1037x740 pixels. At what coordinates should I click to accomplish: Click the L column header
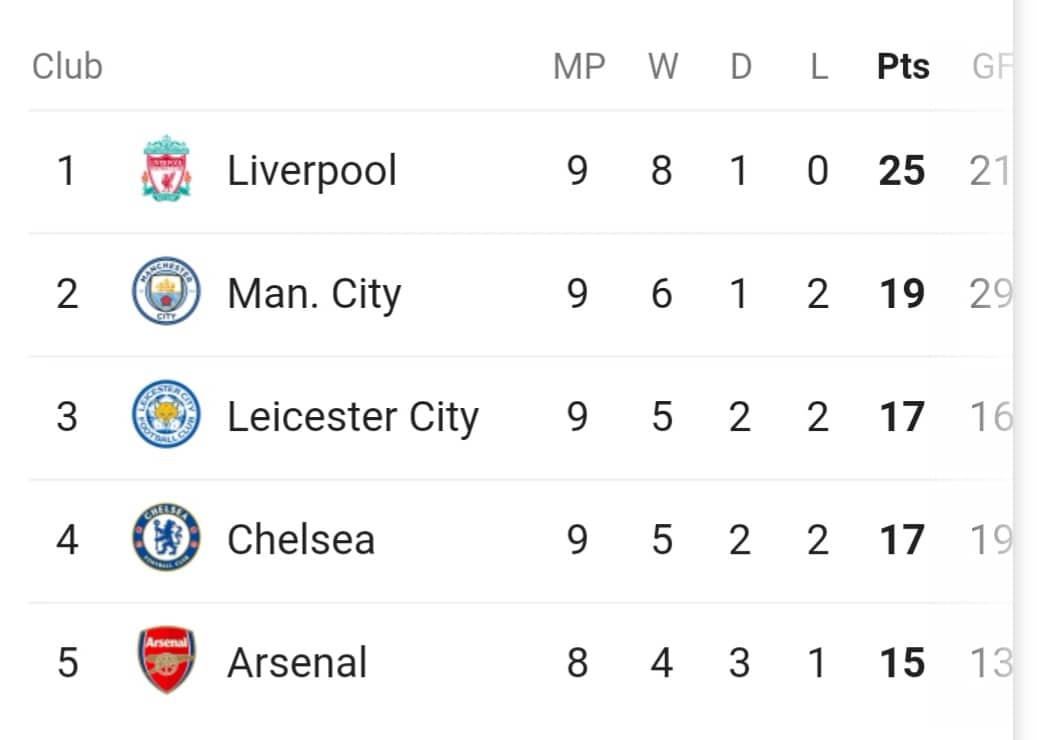click(819, 66)
